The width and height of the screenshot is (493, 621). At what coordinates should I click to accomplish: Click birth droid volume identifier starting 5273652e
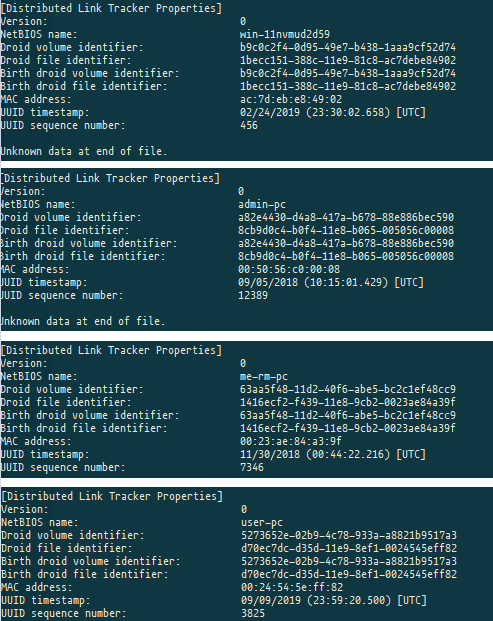[x=349, y=561]
